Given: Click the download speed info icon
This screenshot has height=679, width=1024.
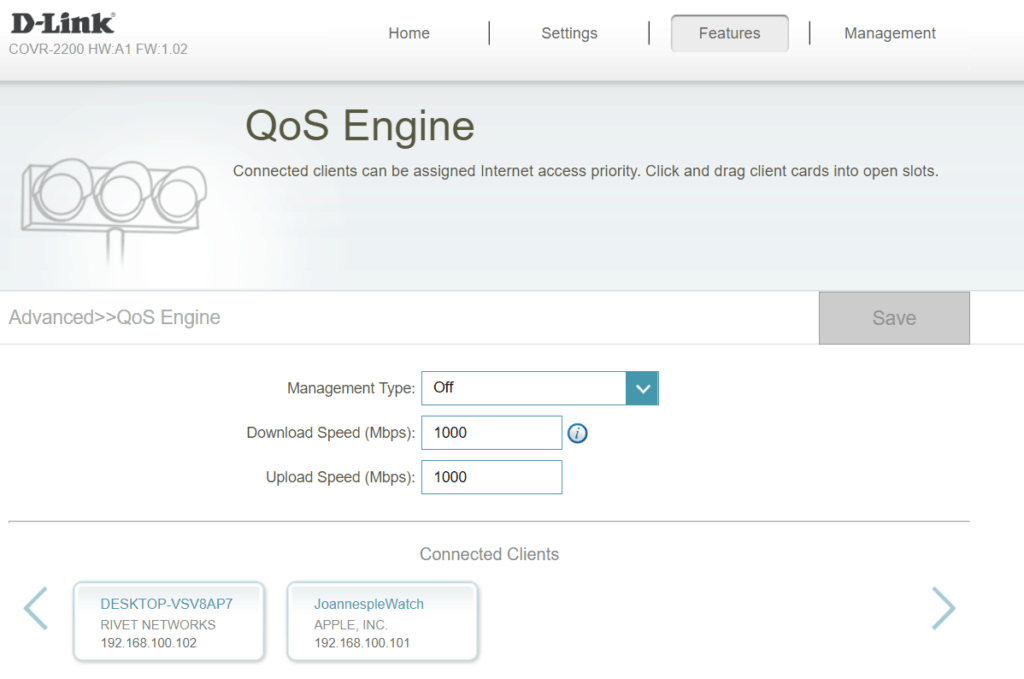Looking at the screenshot, I should click(x=577, y=433).
